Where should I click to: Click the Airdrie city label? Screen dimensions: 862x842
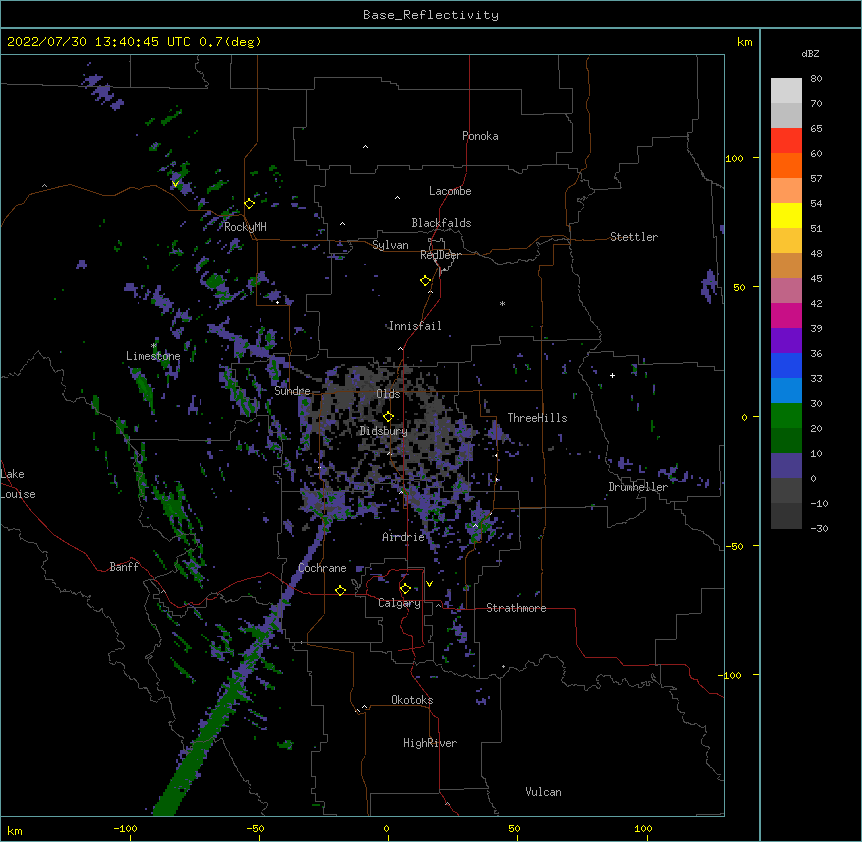tap(404, 537)
